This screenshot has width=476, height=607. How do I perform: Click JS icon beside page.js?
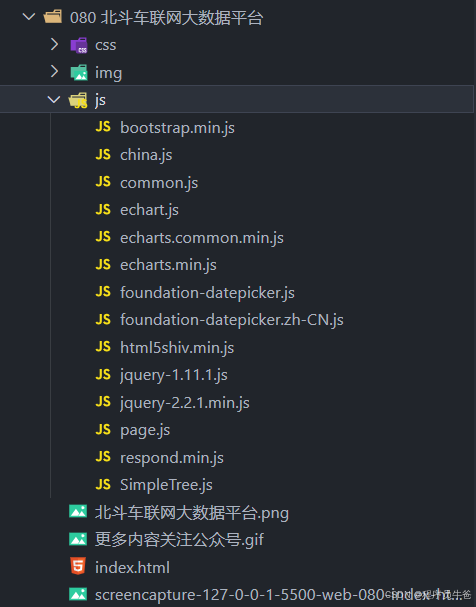point(103,429)
